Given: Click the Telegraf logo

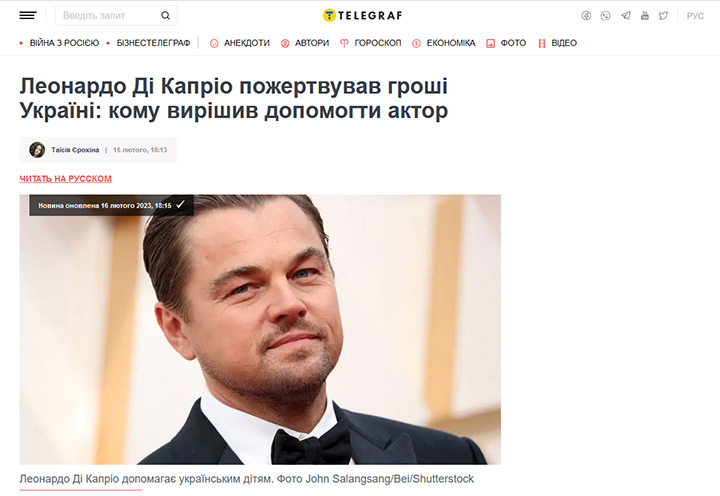Looking at the screenshot, I should (x=362, y=16).
